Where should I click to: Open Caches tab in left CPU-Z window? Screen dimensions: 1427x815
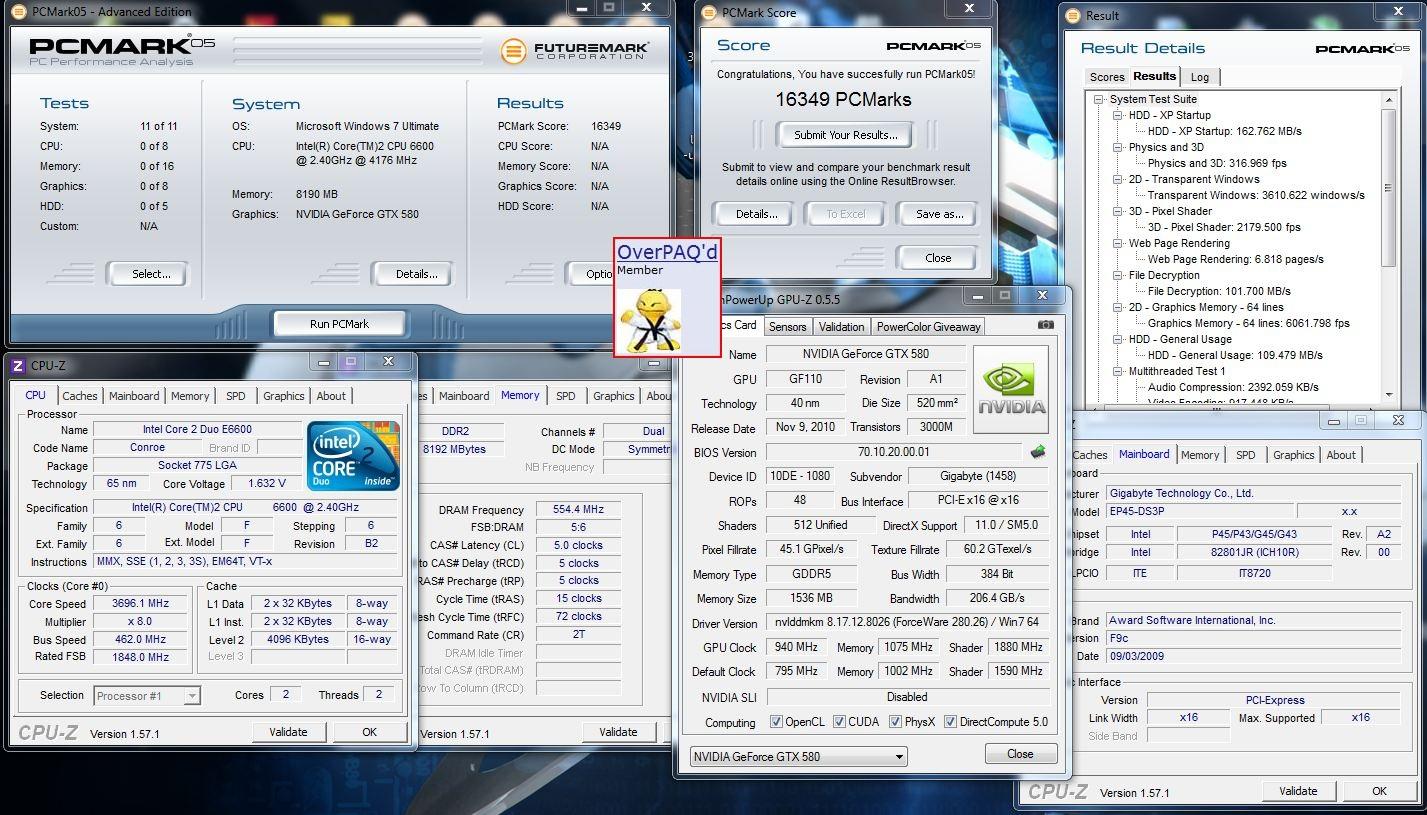pos(80,396)
